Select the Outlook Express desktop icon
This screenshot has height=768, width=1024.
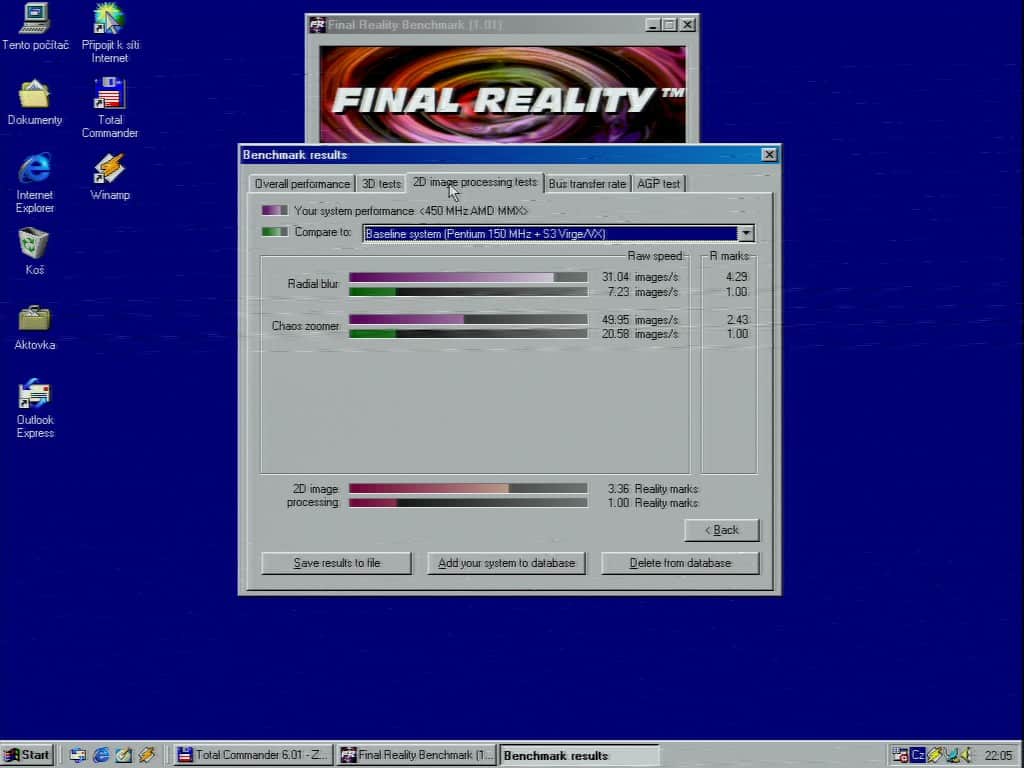point(35,408)
